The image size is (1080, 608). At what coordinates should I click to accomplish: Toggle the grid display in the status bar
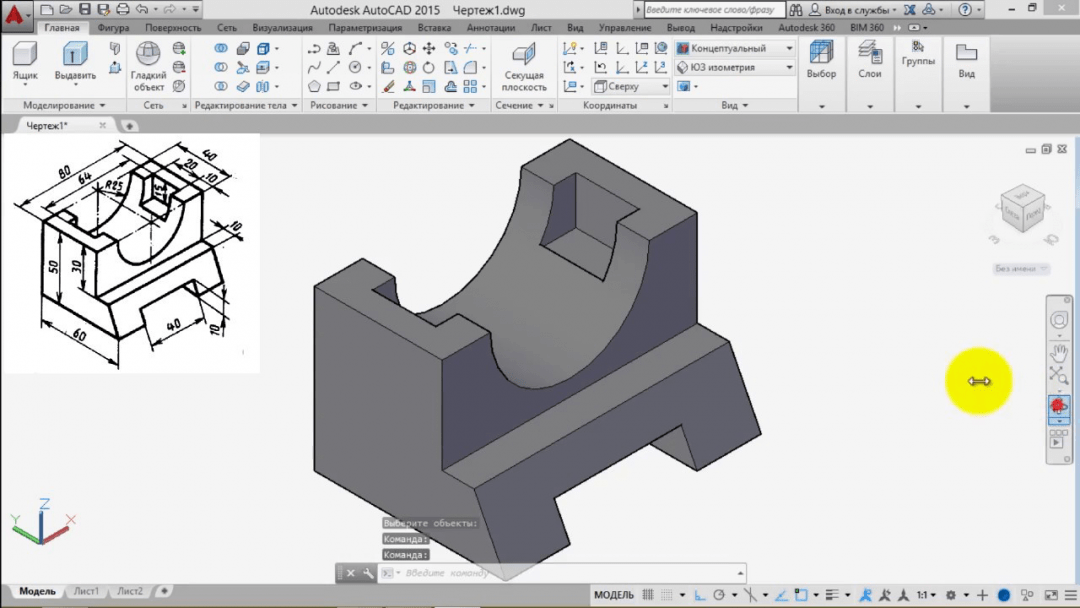pyautogui.click(x=648, y=595)
